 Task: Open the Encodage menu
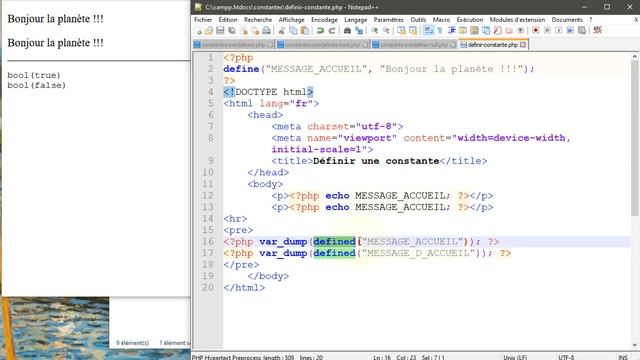[324, 20]
